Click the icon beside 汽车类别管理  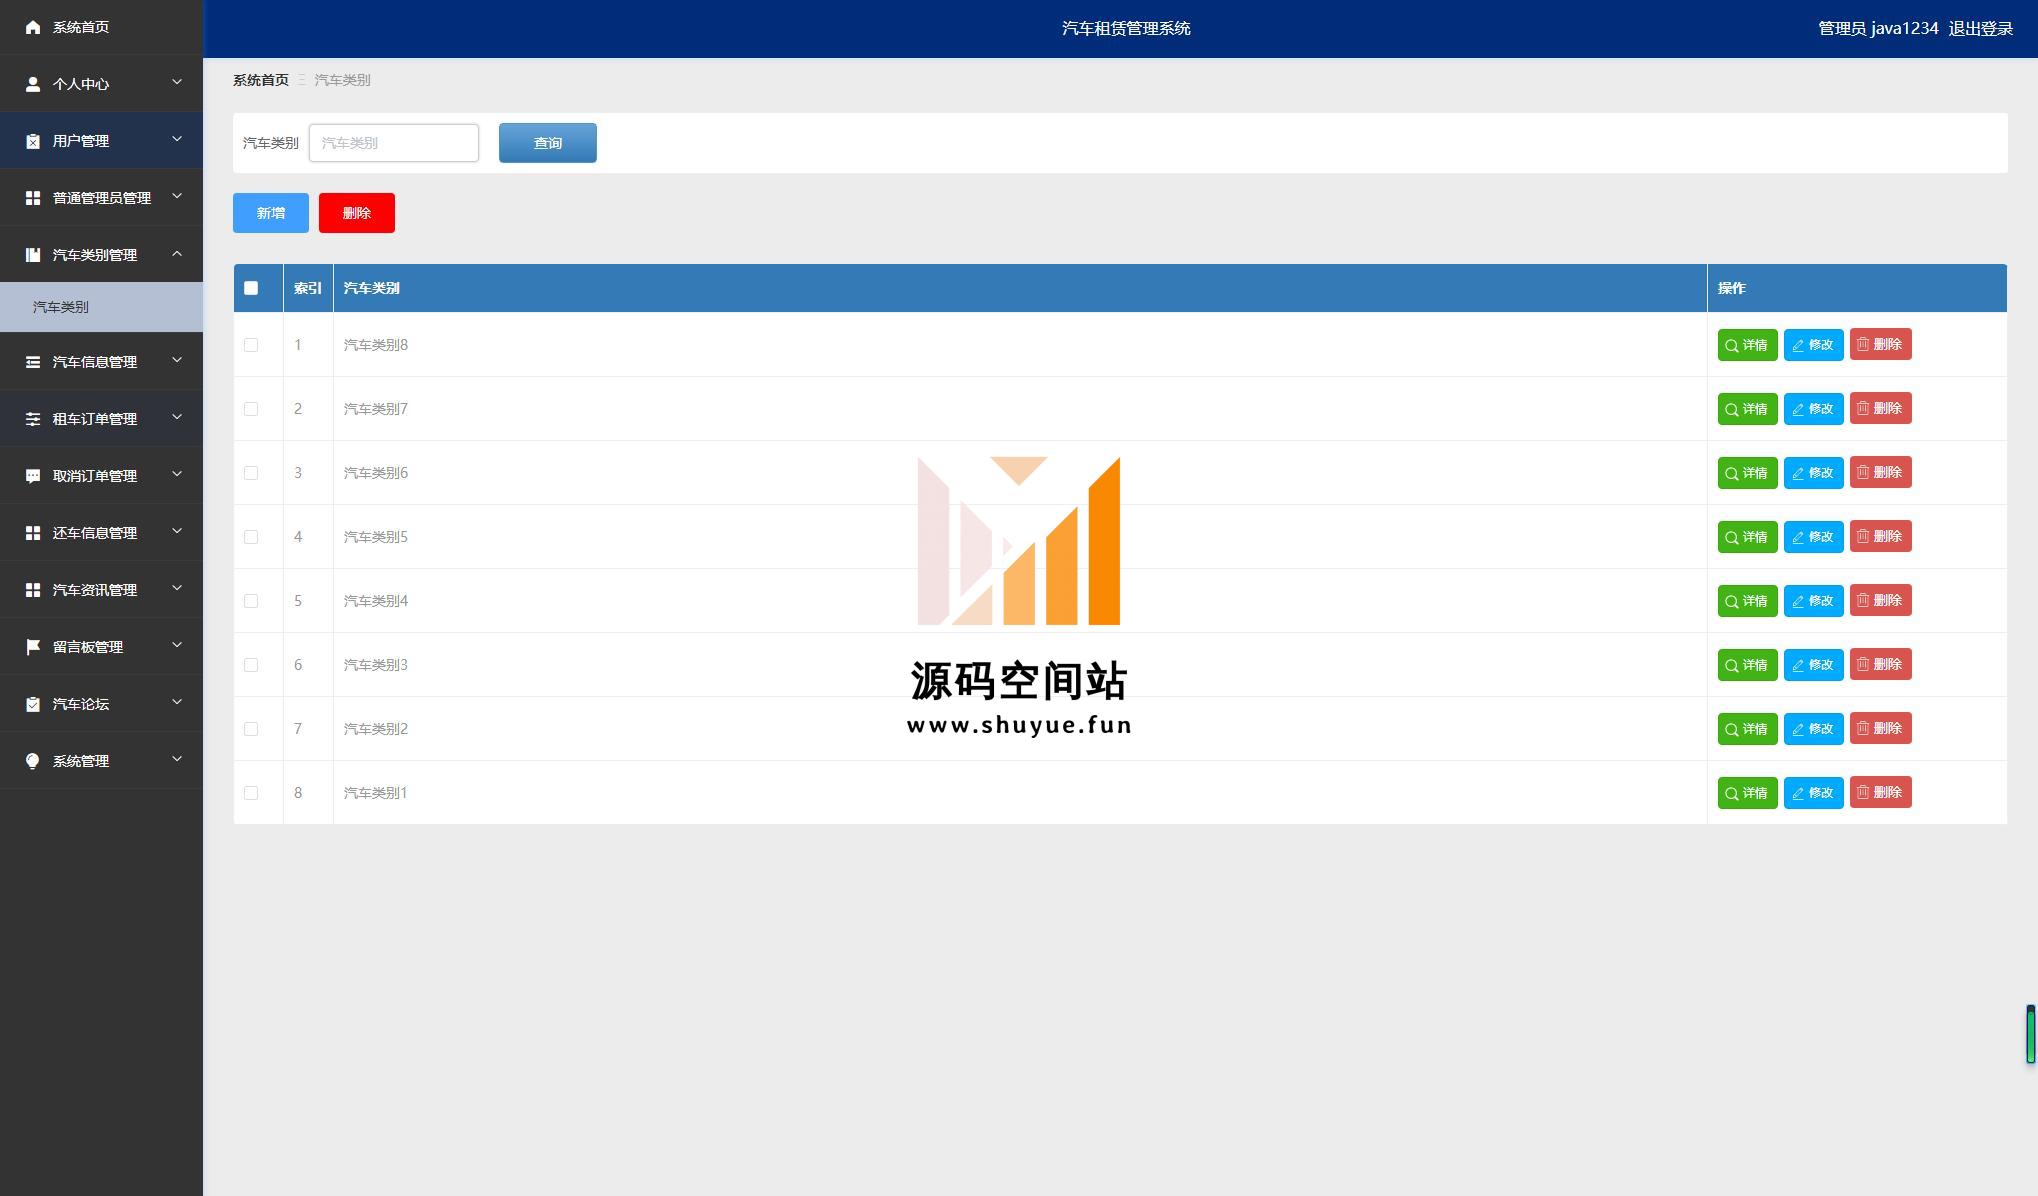[x=33, y=255]
